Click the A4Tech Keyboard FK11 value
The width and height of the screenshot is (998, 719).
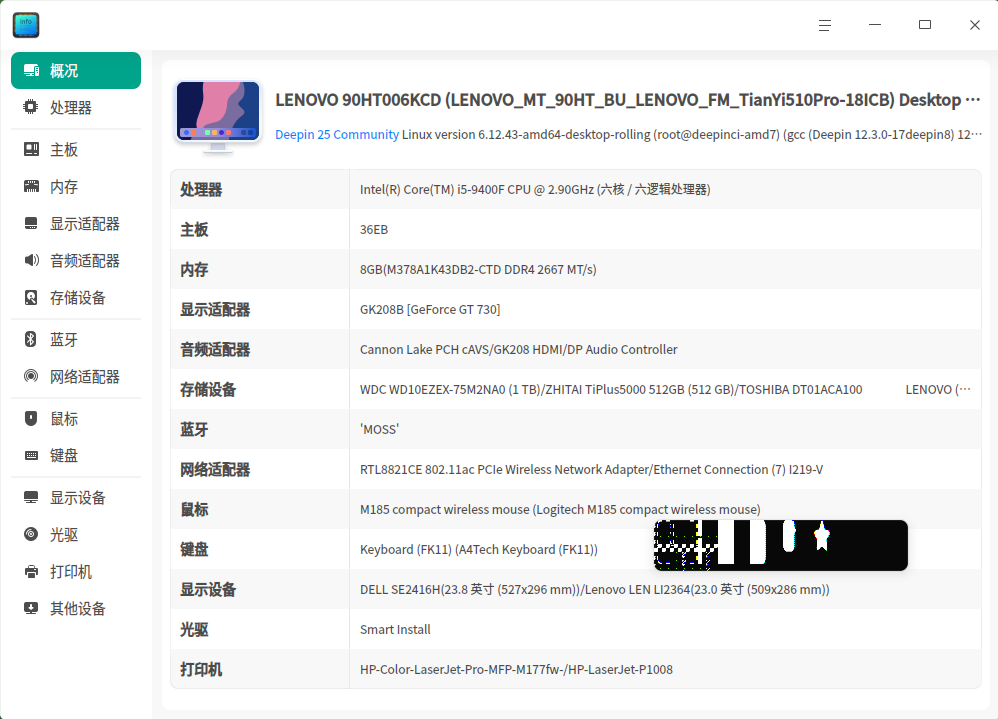coord(479,550)
